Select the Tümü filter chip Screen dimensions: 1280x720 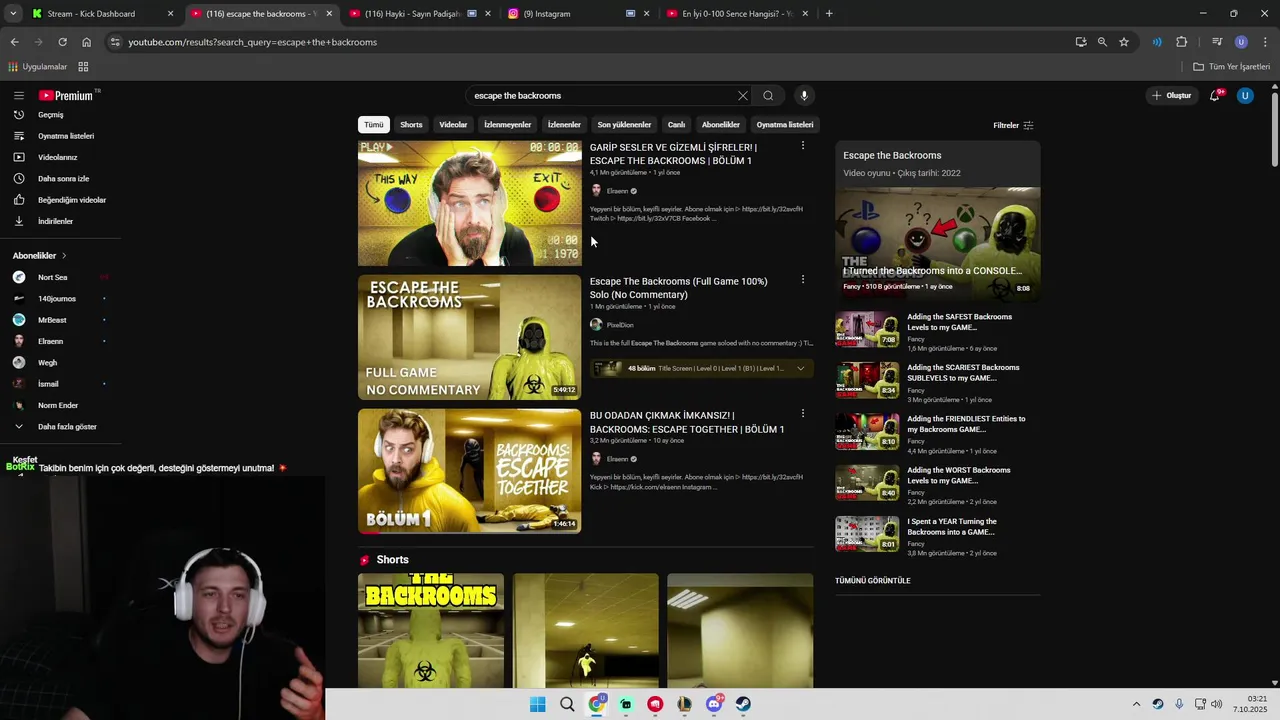374,125
